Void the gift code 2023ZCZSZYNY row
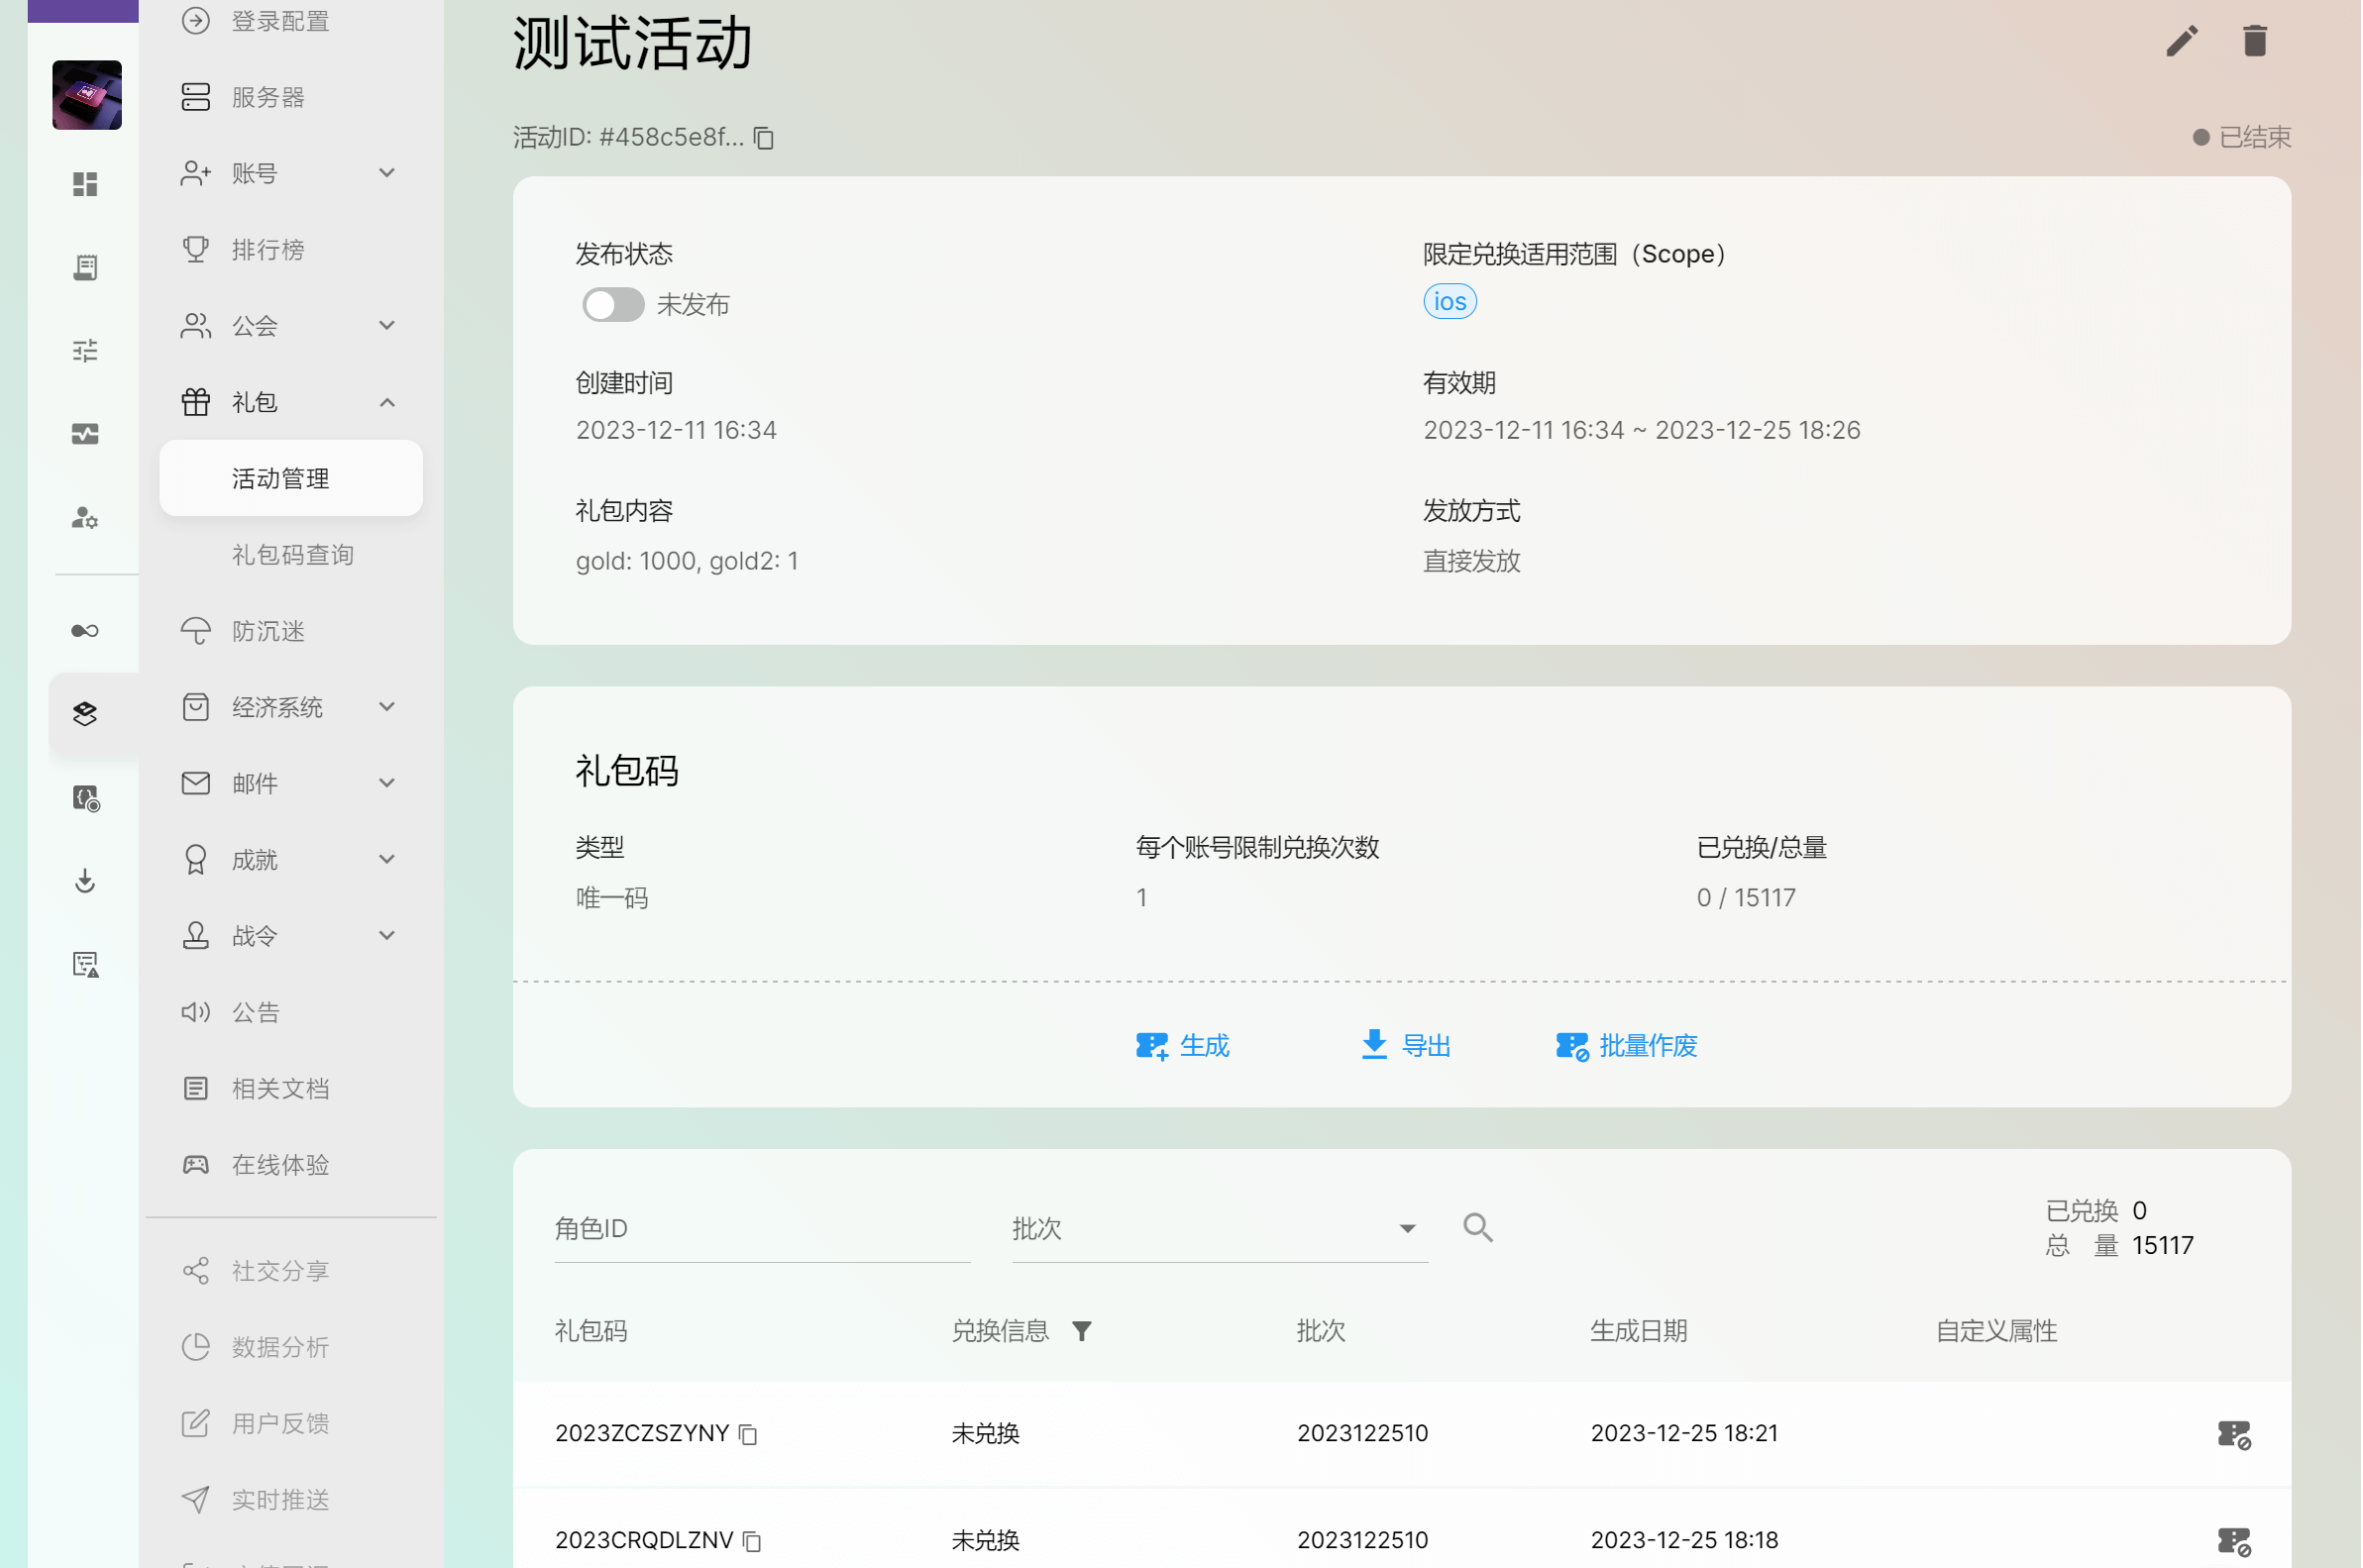The image size is (2363, 1568). coord(2236,1435)
